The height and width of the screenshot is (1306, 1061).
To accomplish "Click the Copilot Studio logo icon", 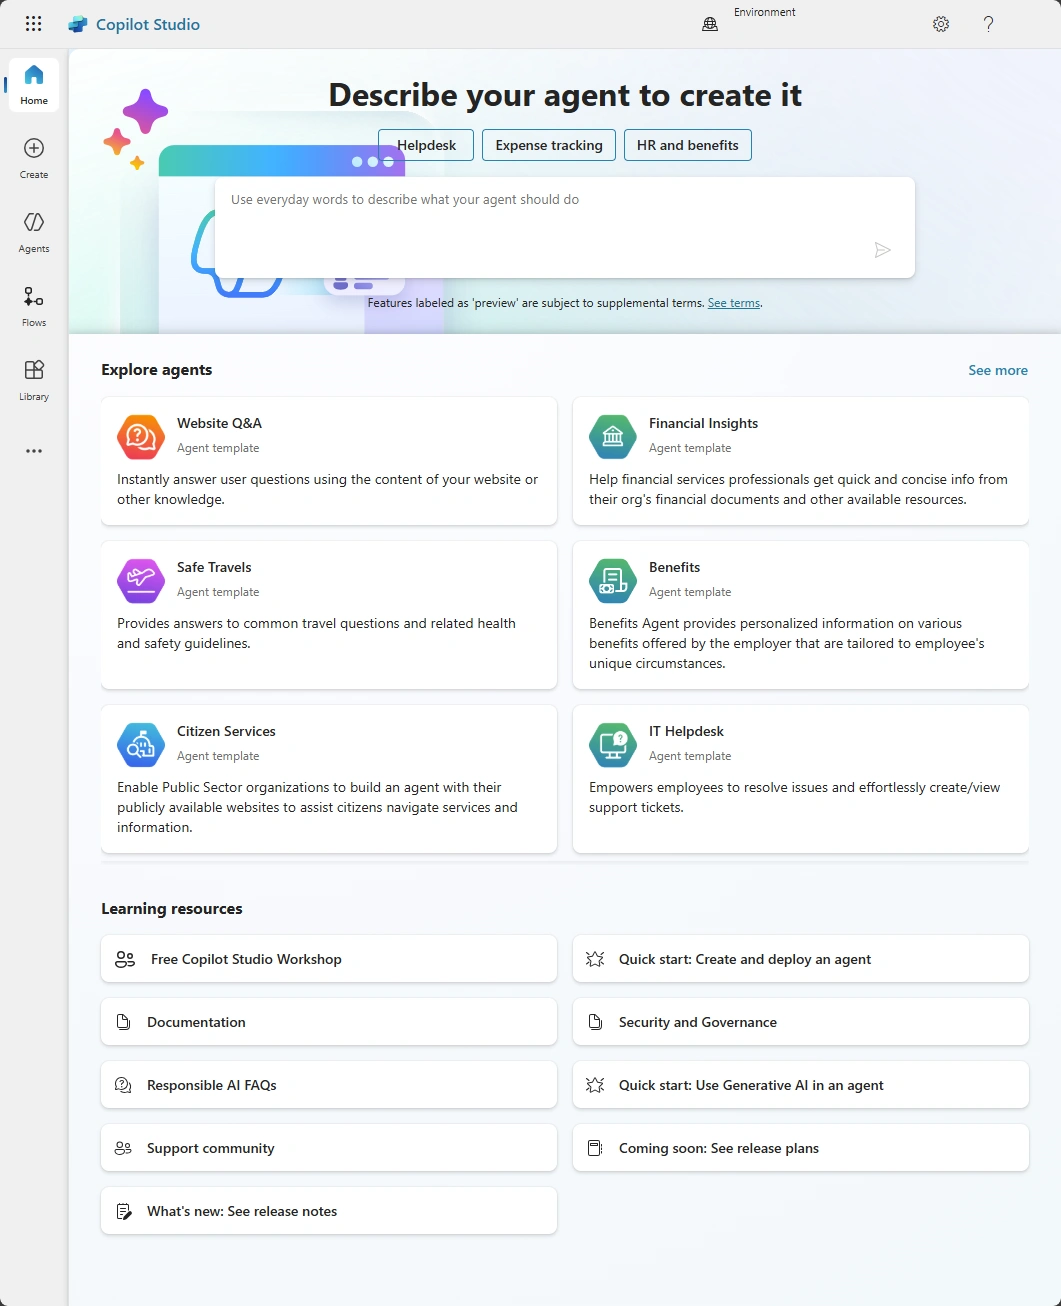I will click(78, 24).
